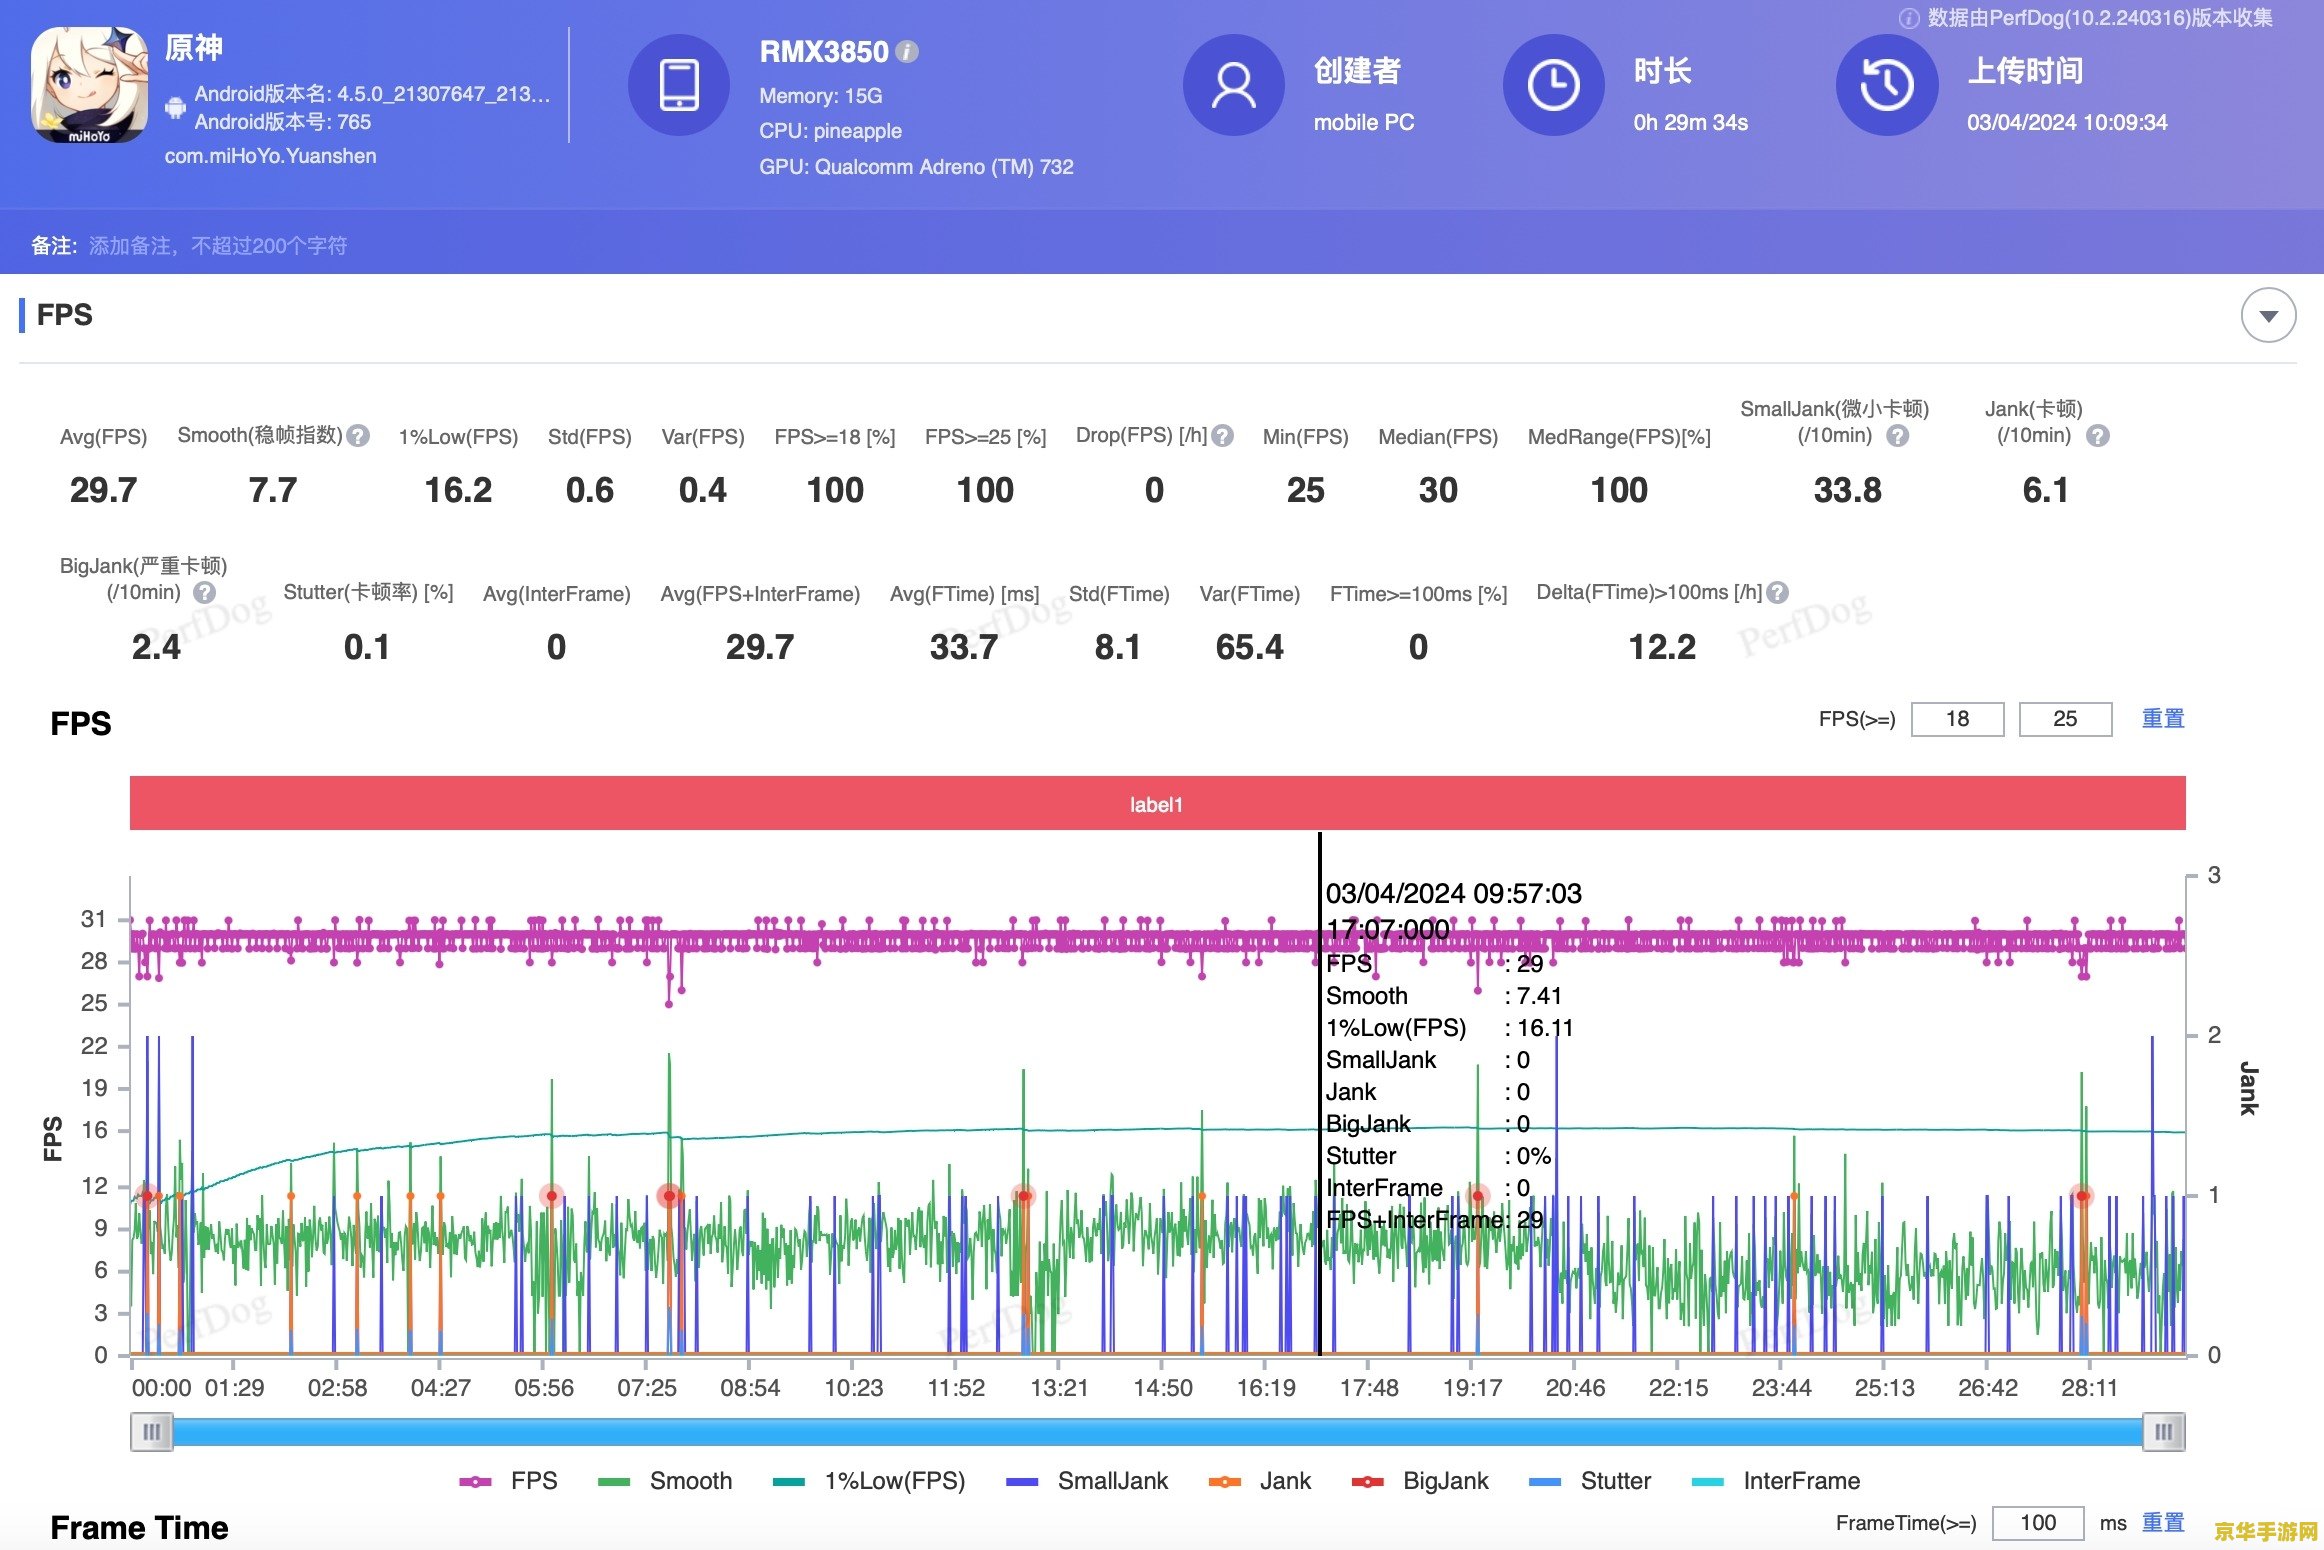Viewport: 2324px width, 1550px height.
Task: Click the notes field 添加备注
Action: [x=218, y=246]
